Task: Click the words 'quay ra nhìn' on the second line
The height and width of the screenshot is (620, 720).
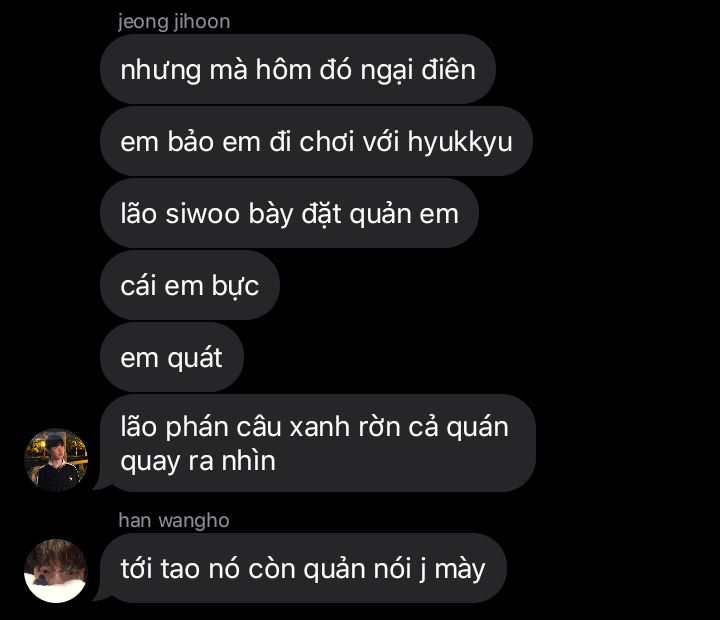Action: tap(198, 461)
